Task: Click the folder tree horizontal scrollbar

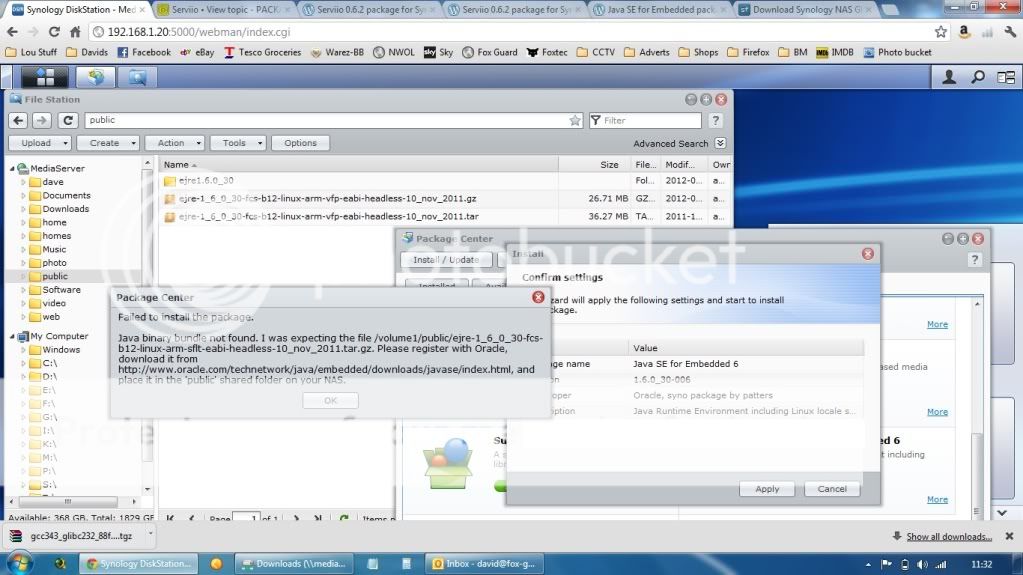Action: 69,501
